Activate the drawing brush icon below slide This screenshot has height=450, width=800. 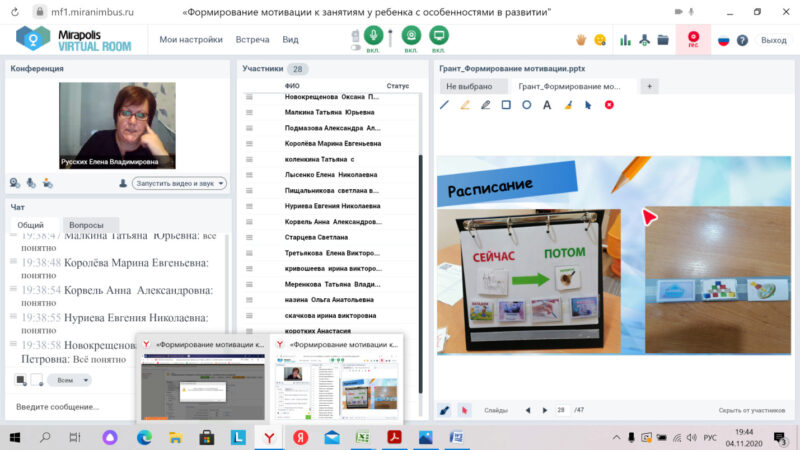tap(445, 410)
